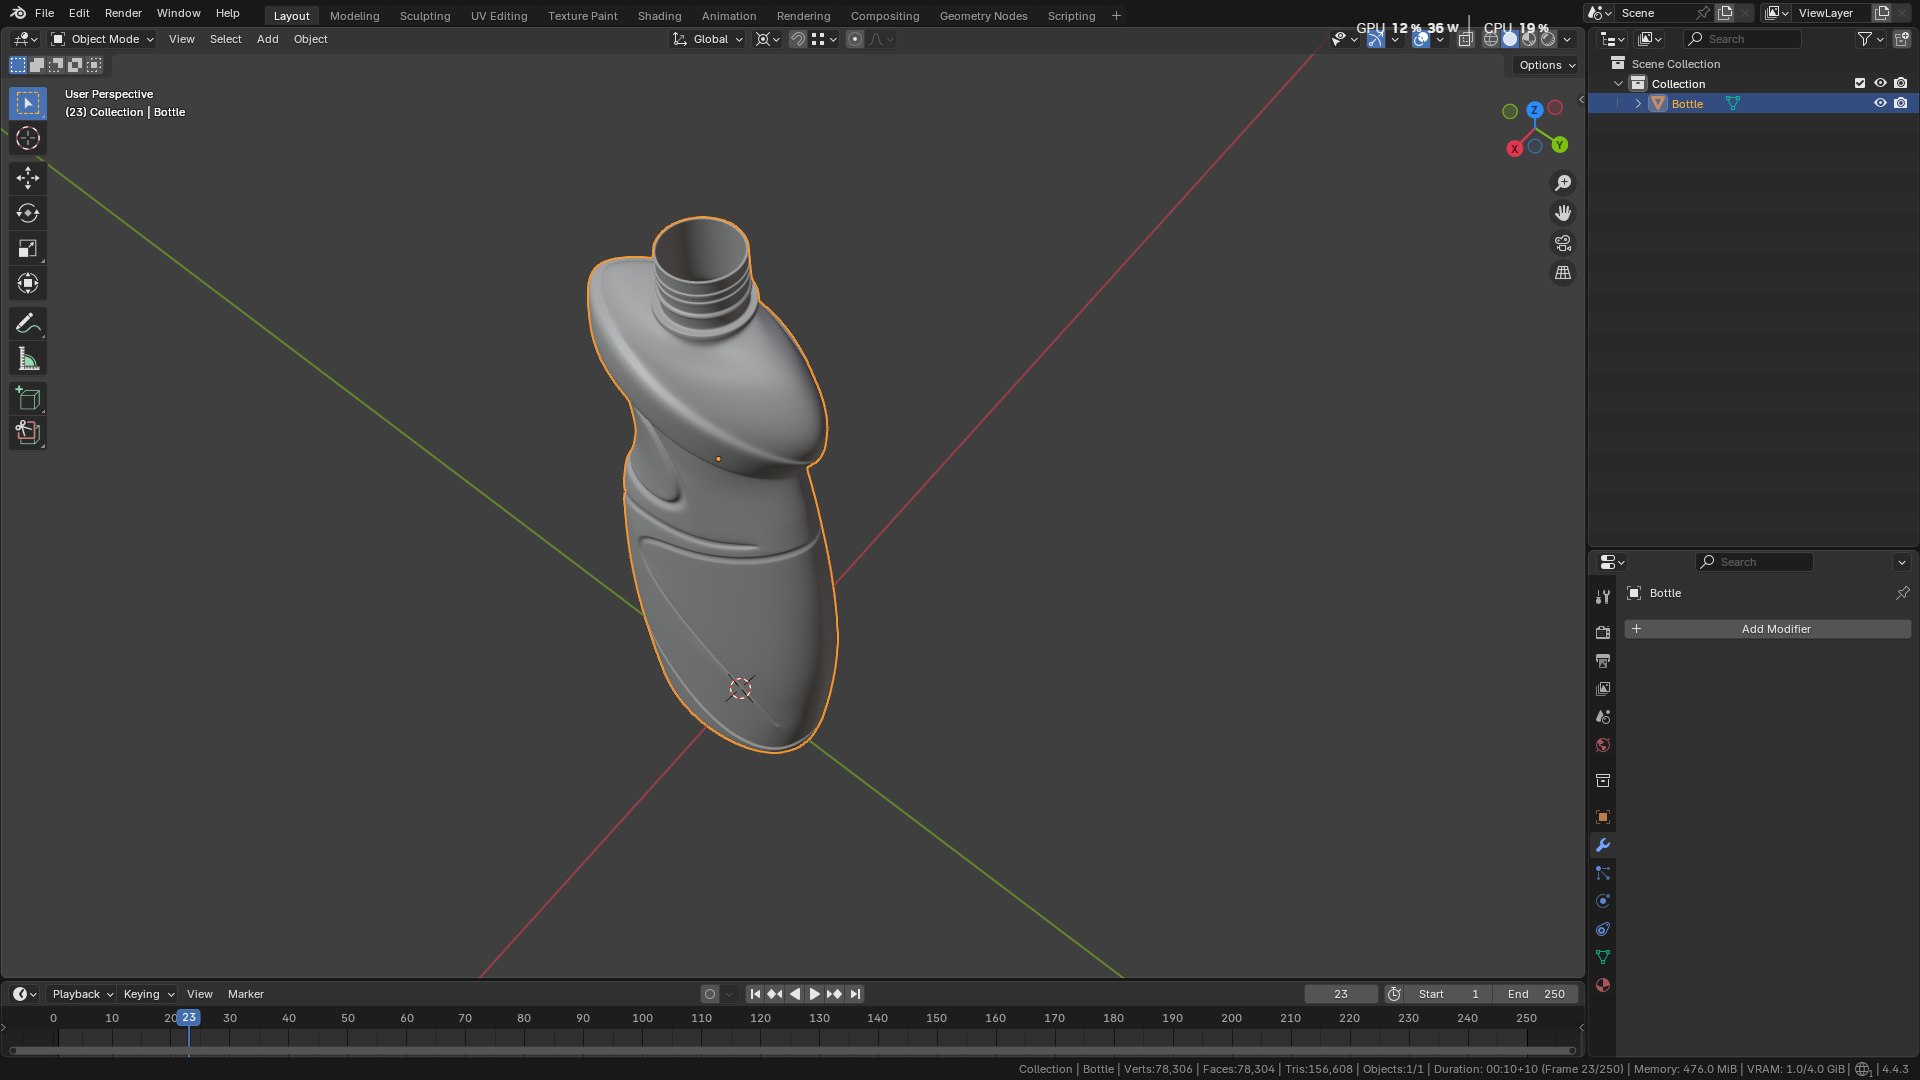Screen dimensions: 1920x1080
Task: Open Playback dropdown in timeline
Action: [82, 994]
